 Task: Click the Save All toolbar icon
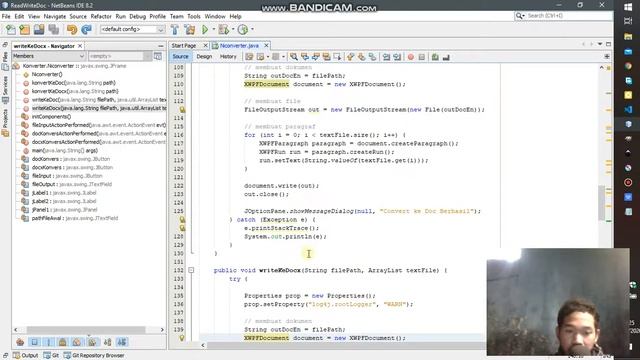53,29
